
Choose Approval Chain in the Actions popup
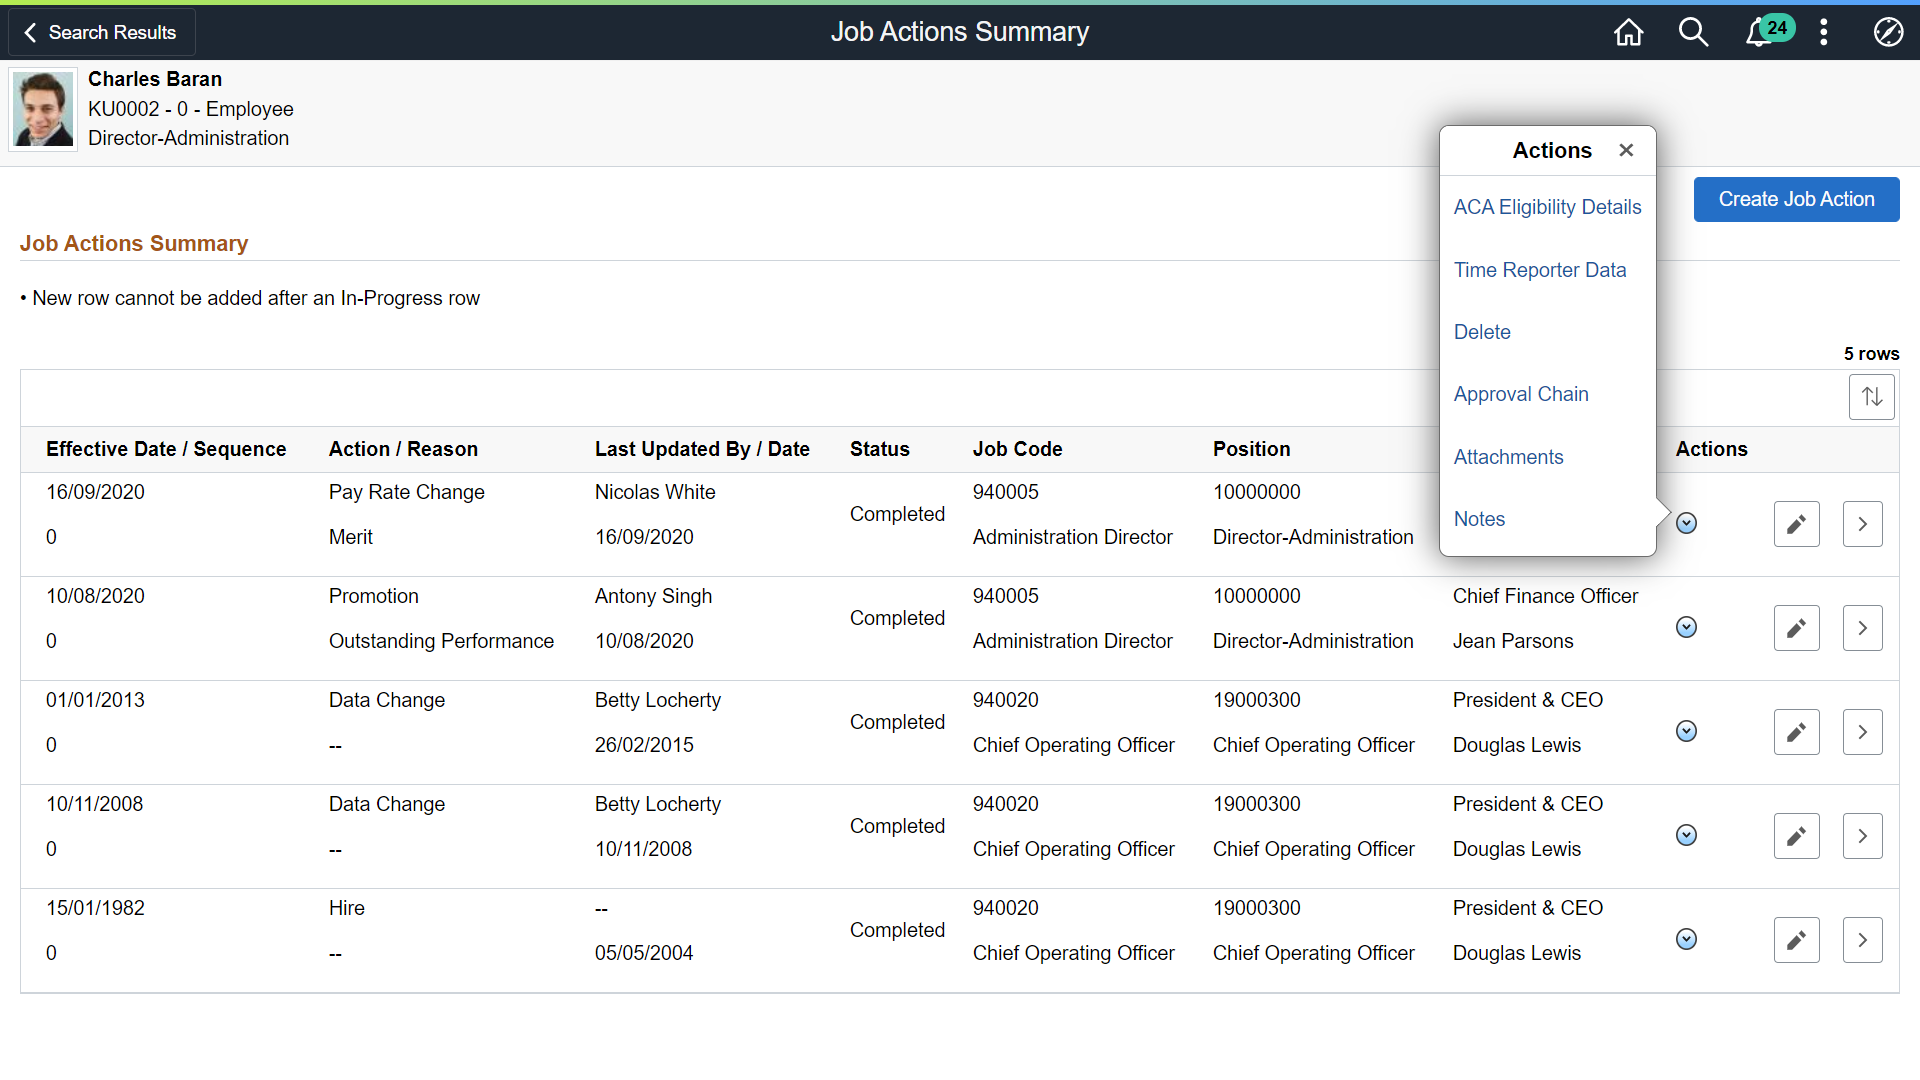pos(1520,394)
